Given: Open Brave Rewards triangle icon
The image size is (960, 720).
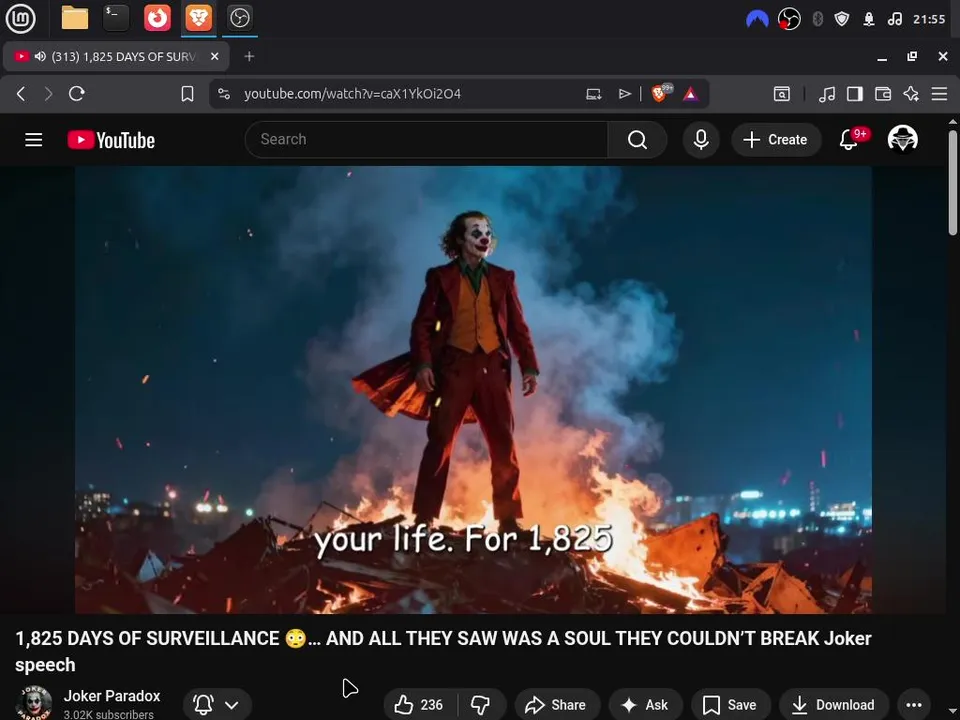Looking at the screenshot, I should tap(690, 94).
